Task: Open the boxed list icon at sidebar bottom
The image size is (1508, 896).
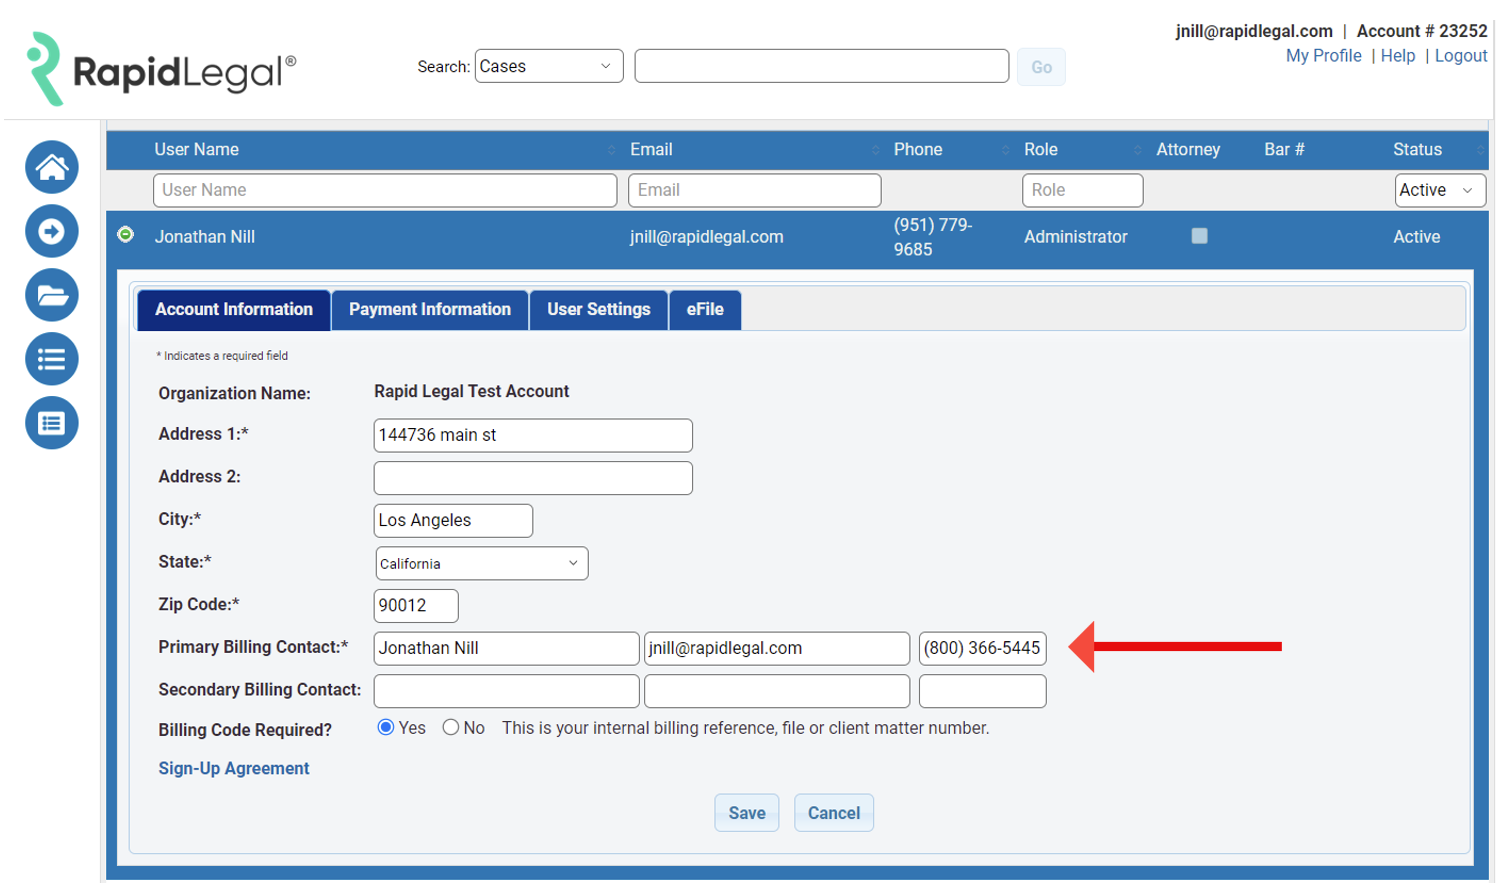Action: [51, 423]
